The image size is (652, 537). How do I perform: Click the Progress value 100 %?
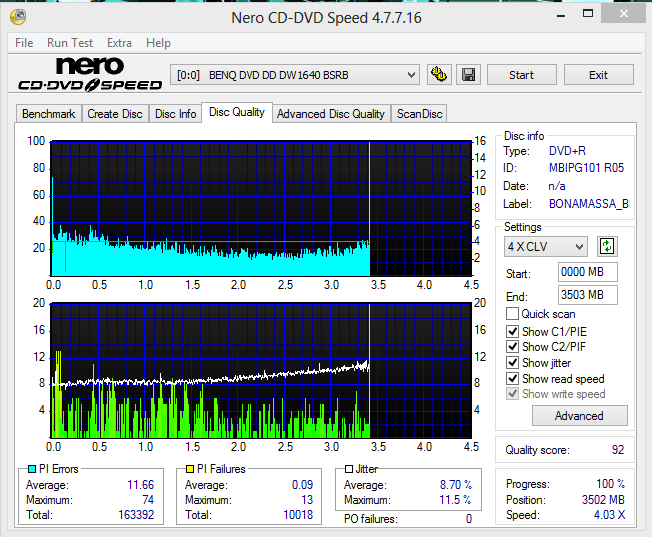pyautogui.click(x=610, y=484)
